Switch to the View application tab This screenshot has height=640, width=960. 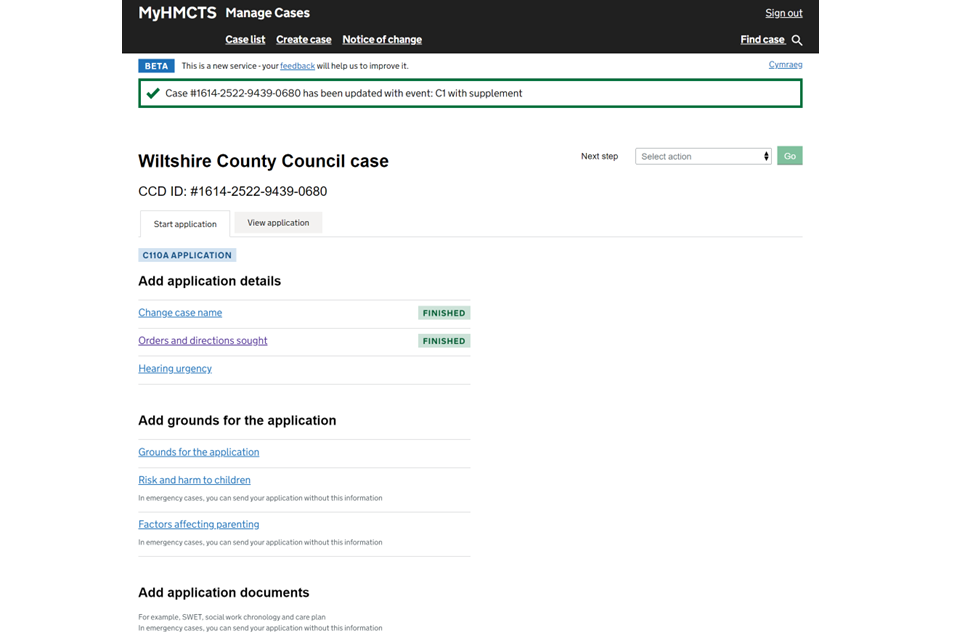(278, 223)
